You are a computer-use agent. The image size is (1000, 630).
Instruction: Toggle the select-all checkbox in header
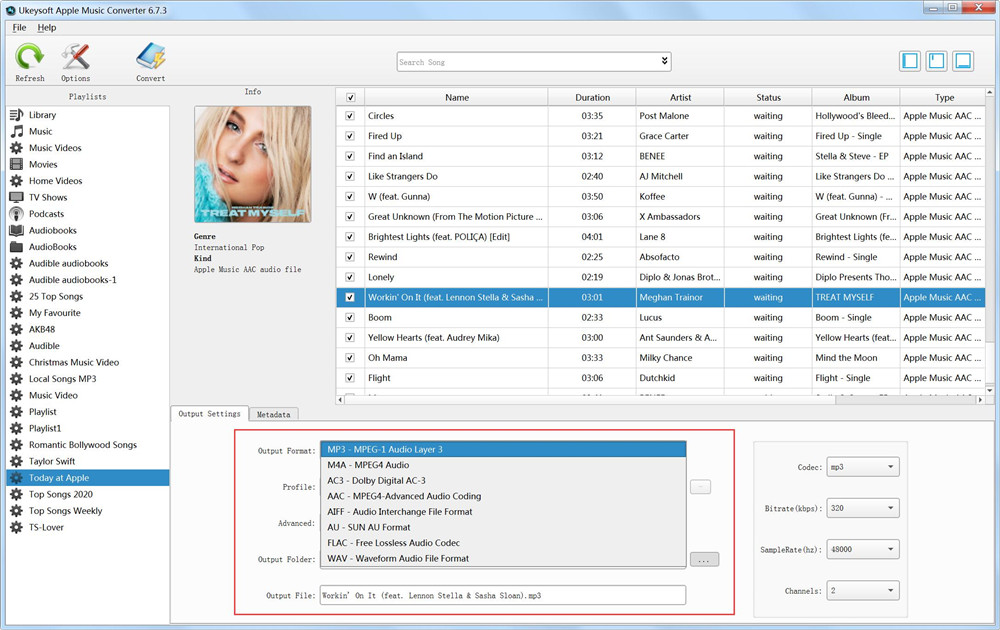[350, 98]
